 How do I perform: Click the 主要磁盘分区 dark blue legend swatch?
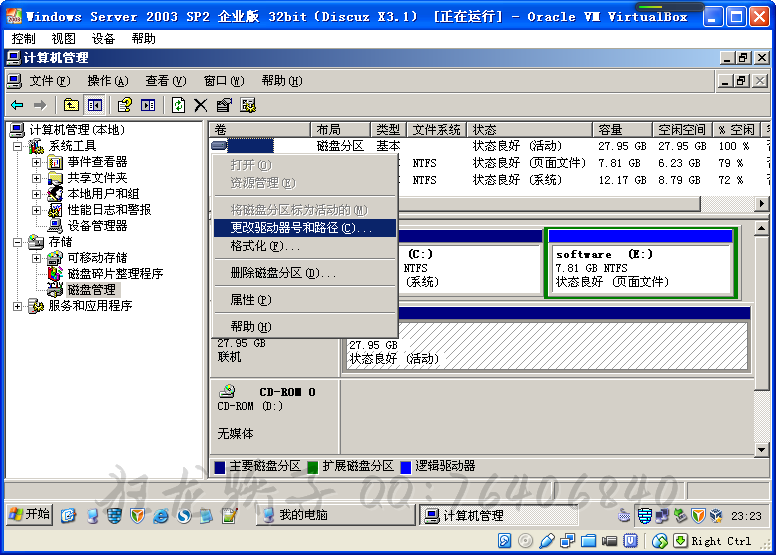coord(220,467)
